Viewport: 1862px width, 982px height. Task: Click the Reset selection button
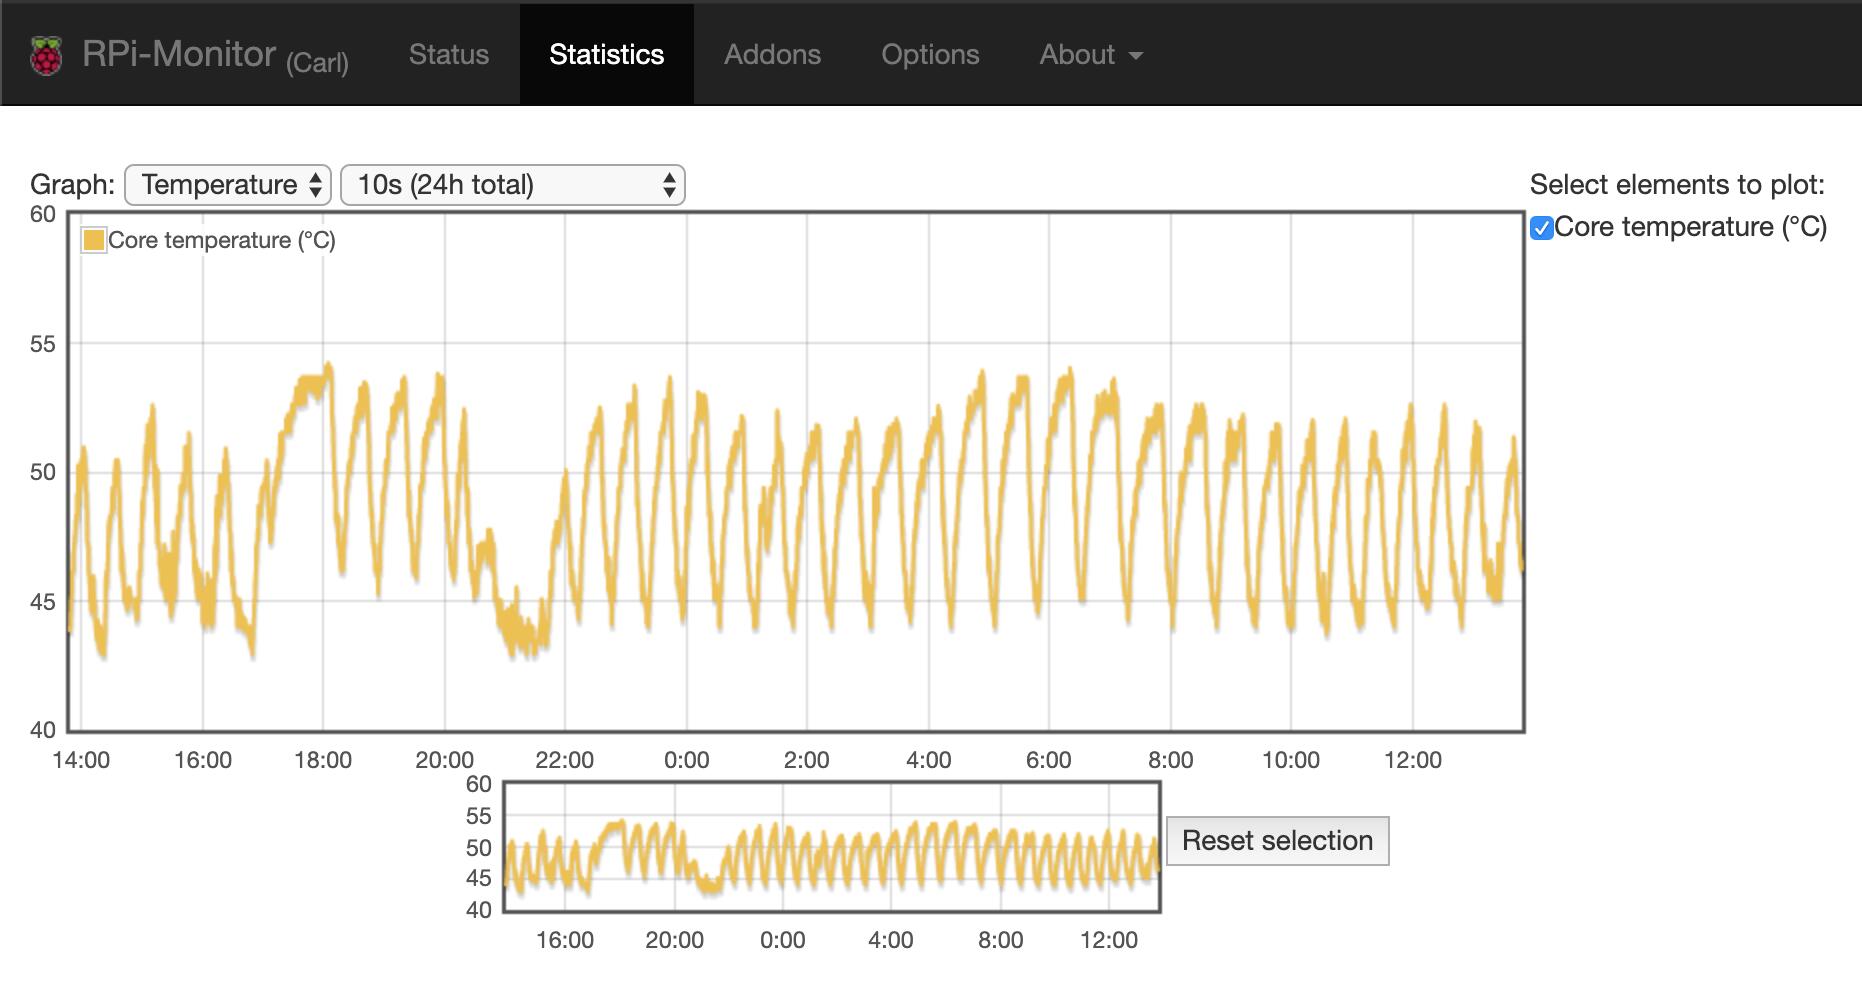(1278, 841)
